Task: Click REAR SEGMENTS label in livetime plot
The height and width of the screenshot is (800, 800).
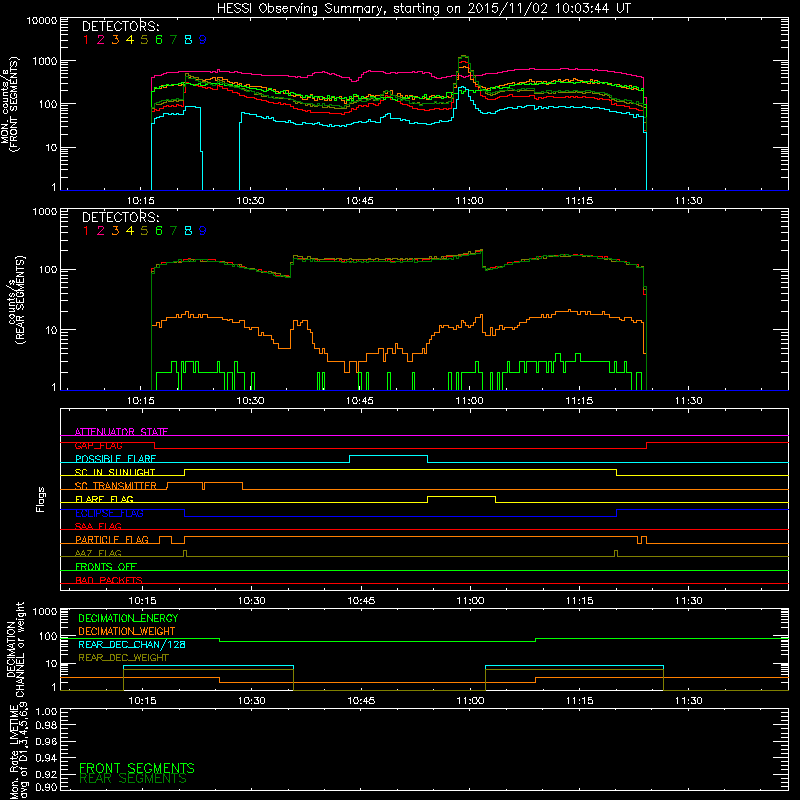Action: pos(133,779)
